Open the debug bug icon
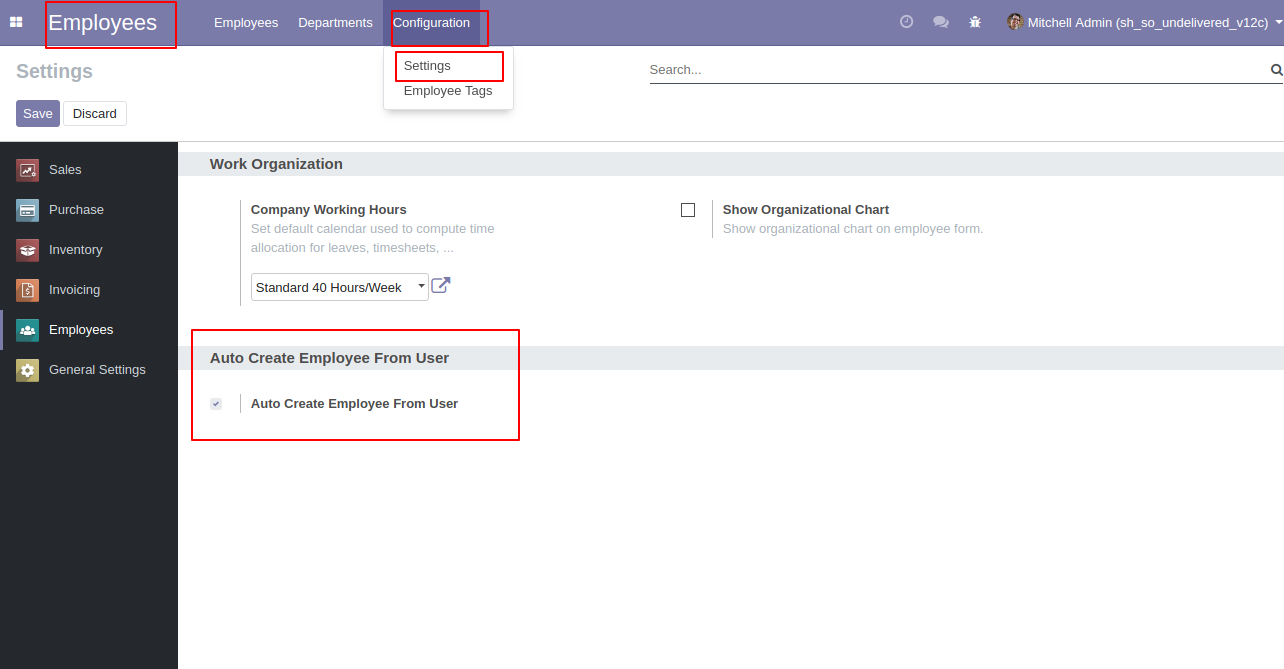 click(975, 22)
